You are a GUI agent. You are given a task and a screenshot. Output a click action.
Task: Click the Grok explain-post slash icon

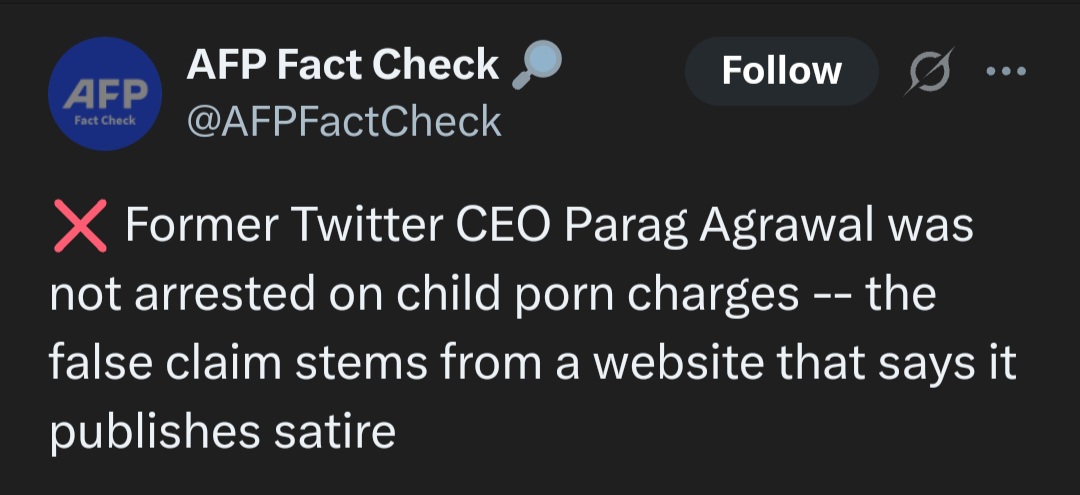(x=929, y=71)
